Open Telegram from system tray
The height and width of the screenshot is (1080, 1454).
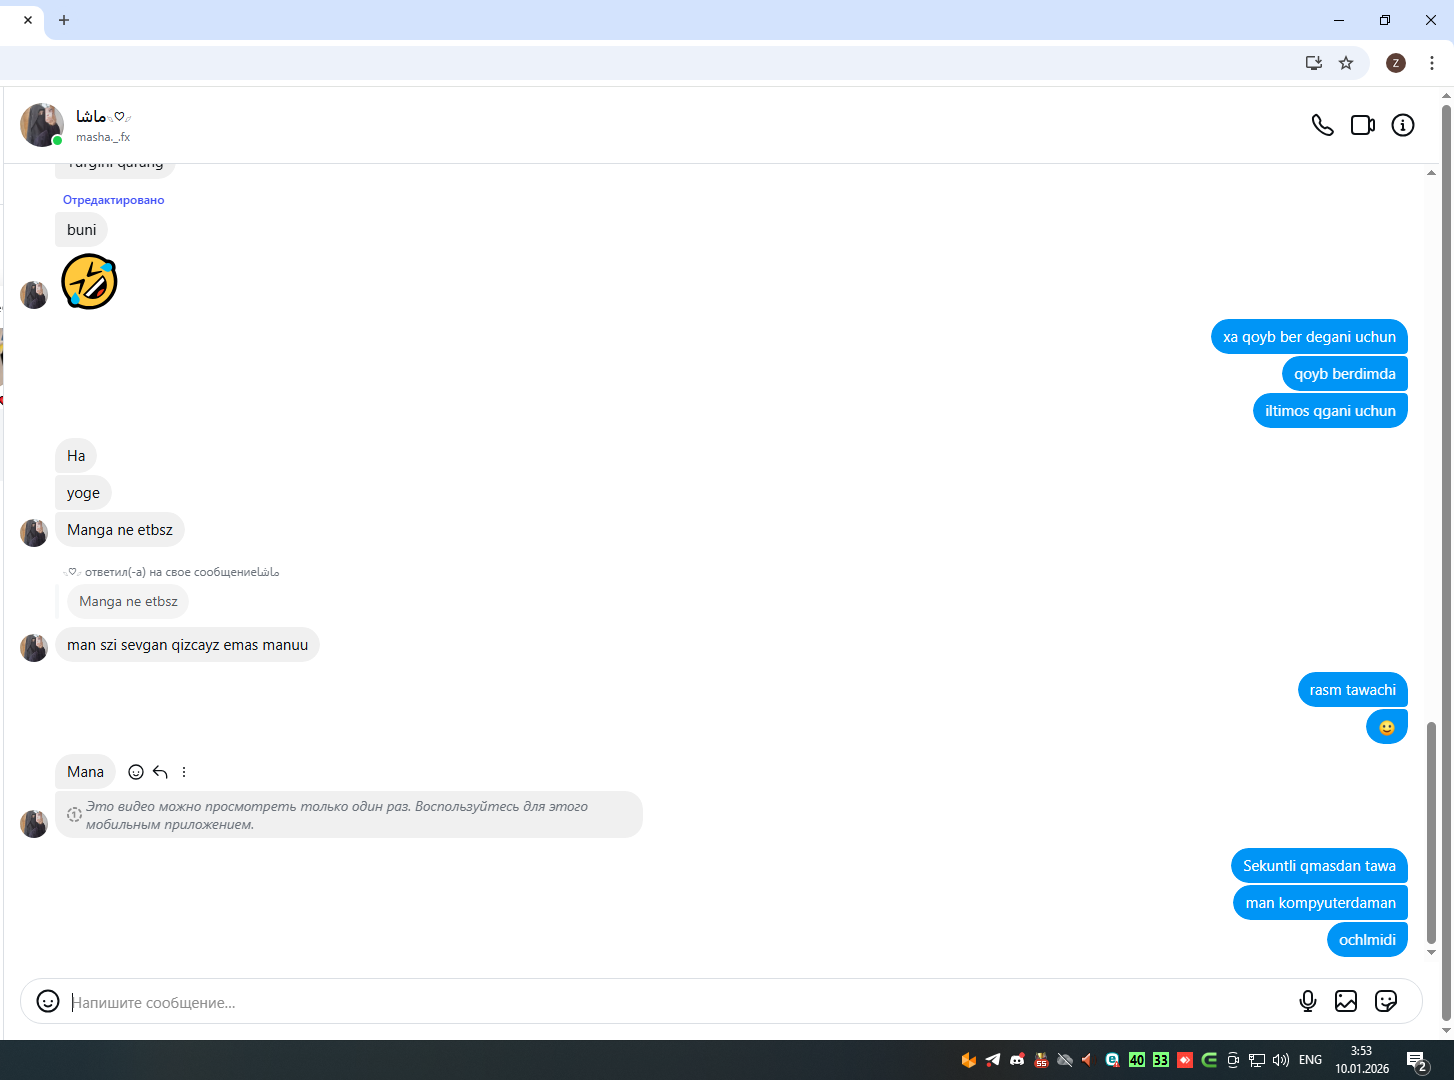pyautogui.click(x=993, y=1060)
